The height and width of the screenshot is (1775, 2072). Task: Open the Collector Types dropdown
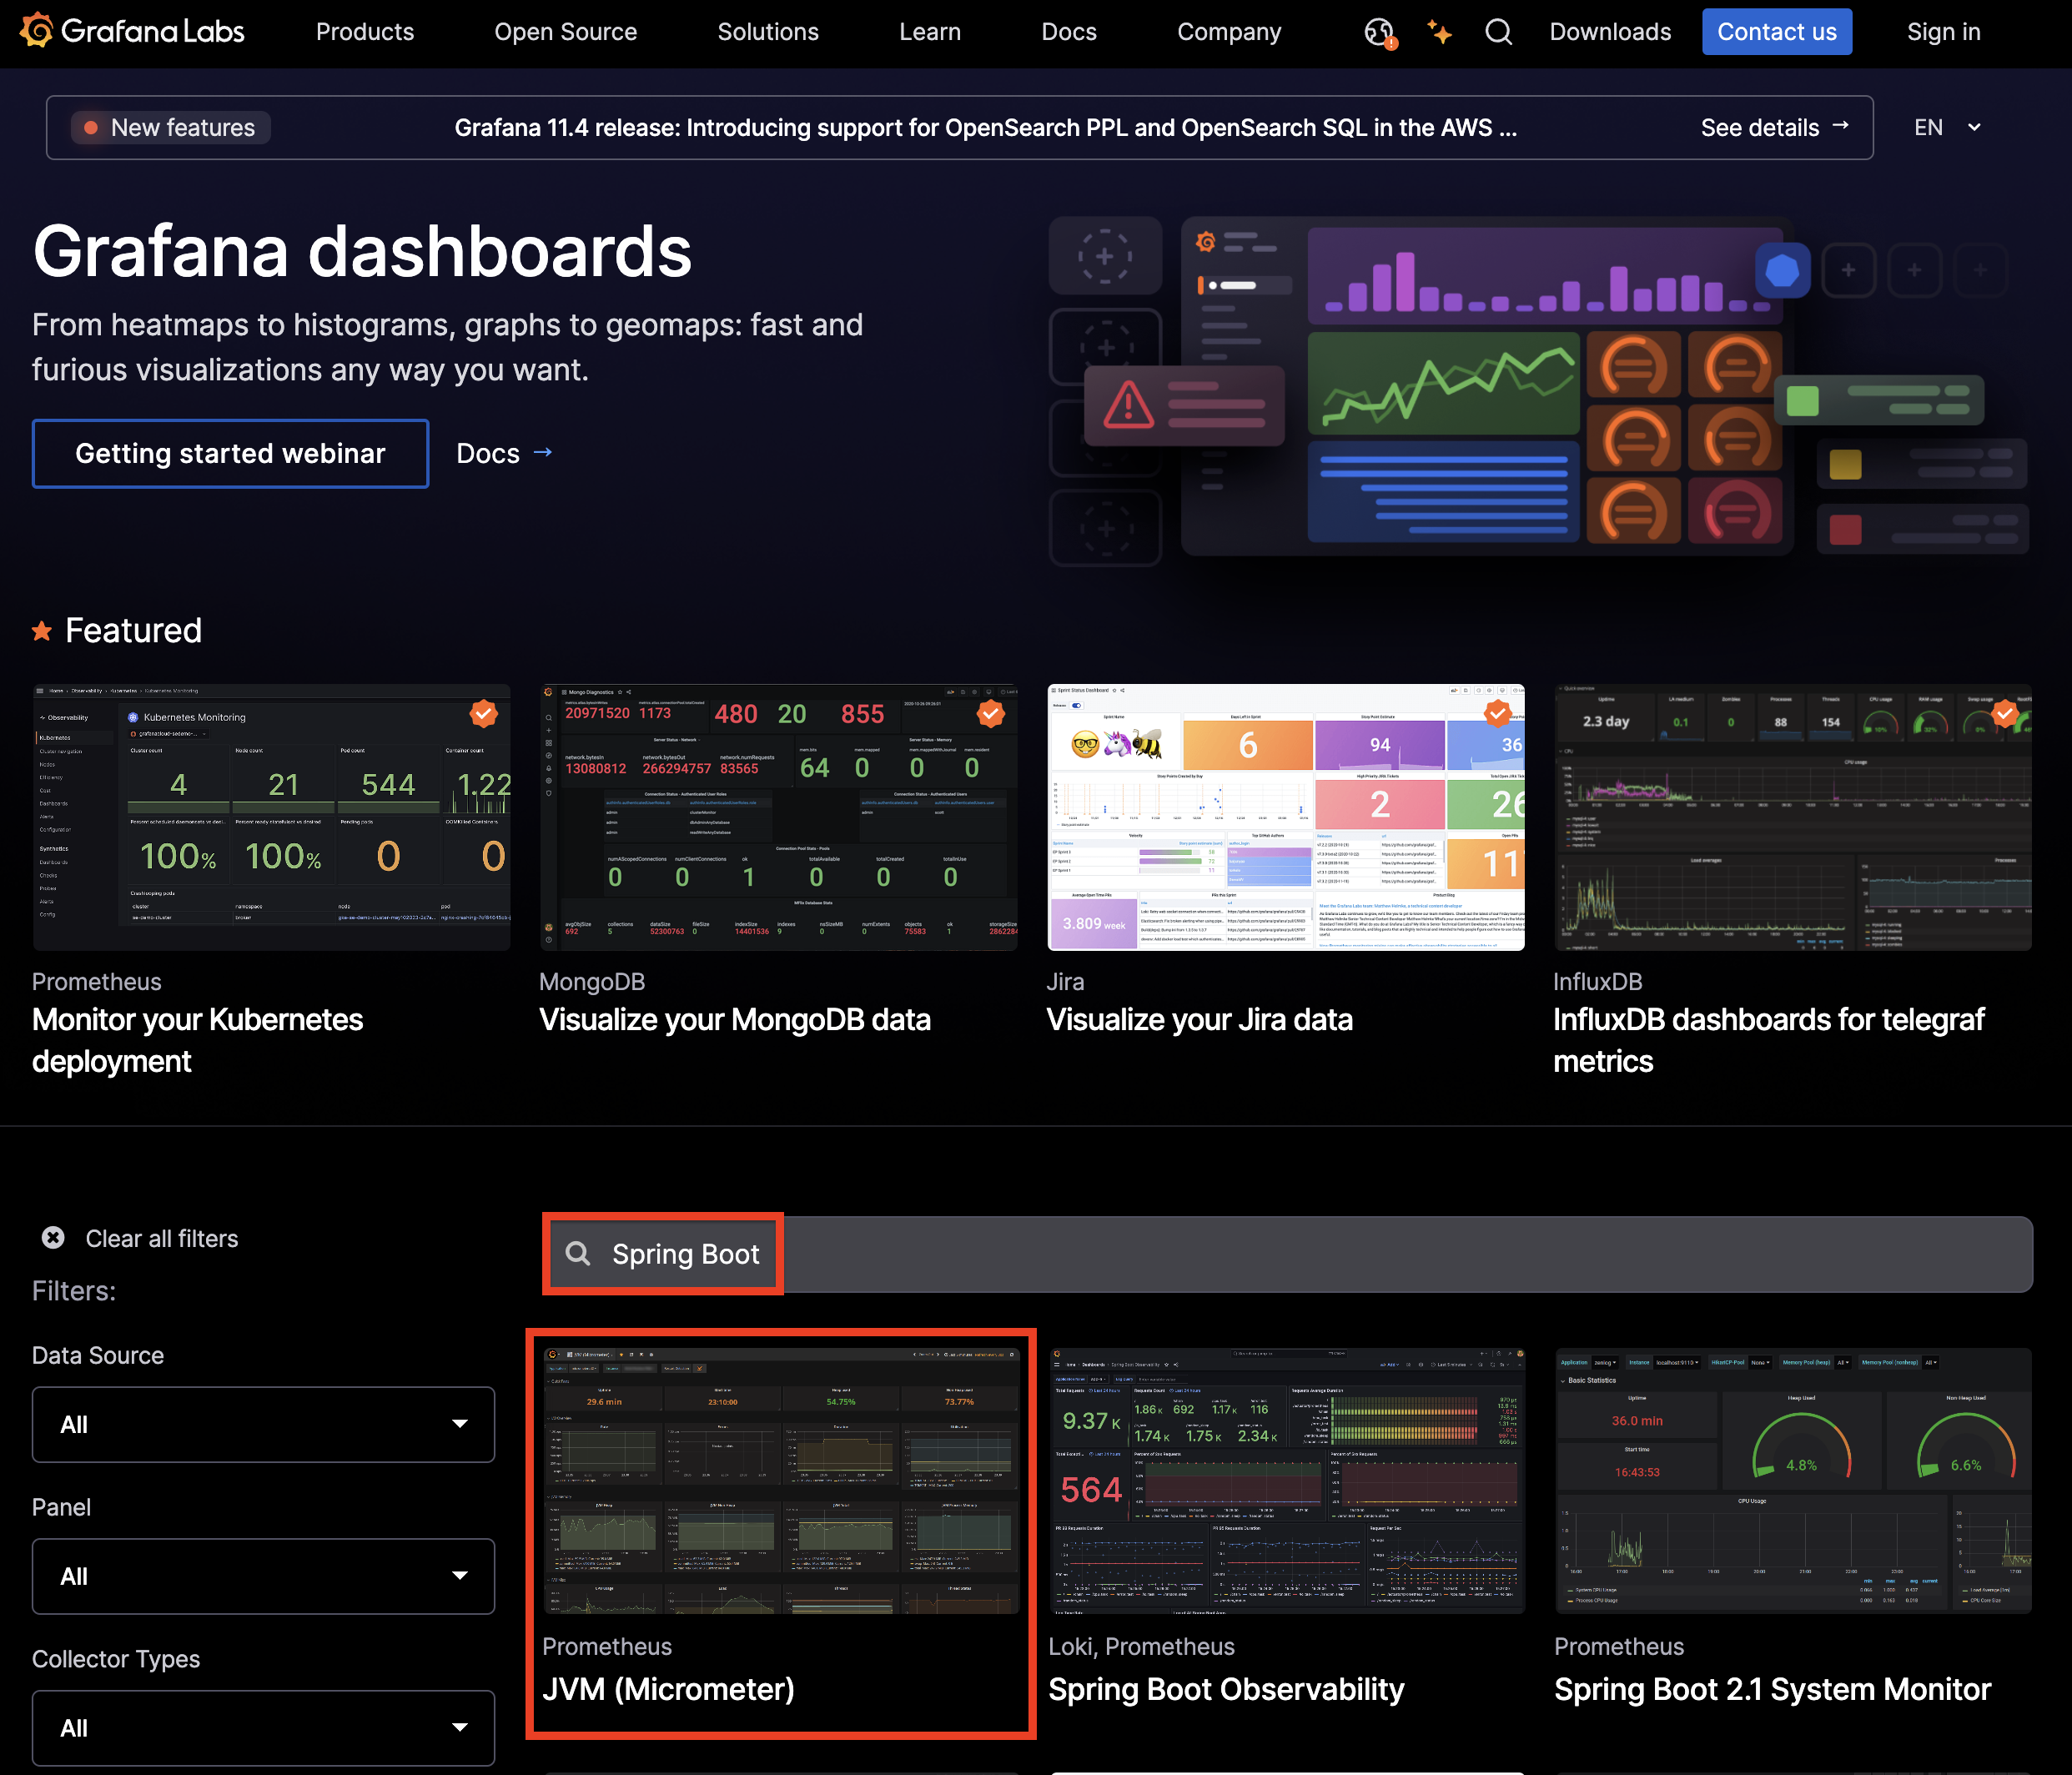tap(263, 1728)
